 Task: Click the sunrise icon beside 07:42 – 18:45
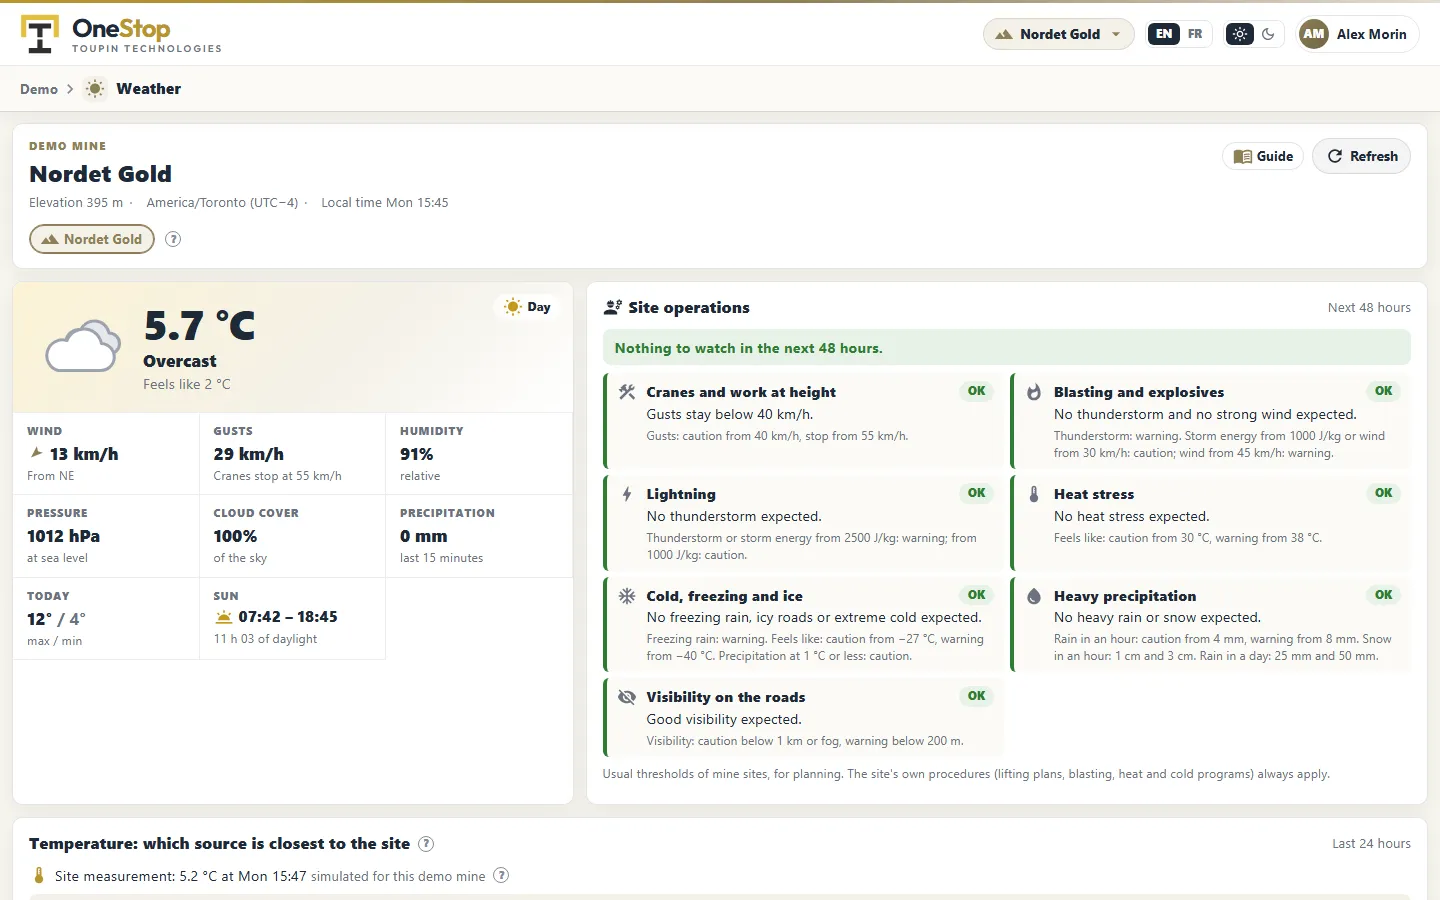pyautogui.click(x=224, y=617)
